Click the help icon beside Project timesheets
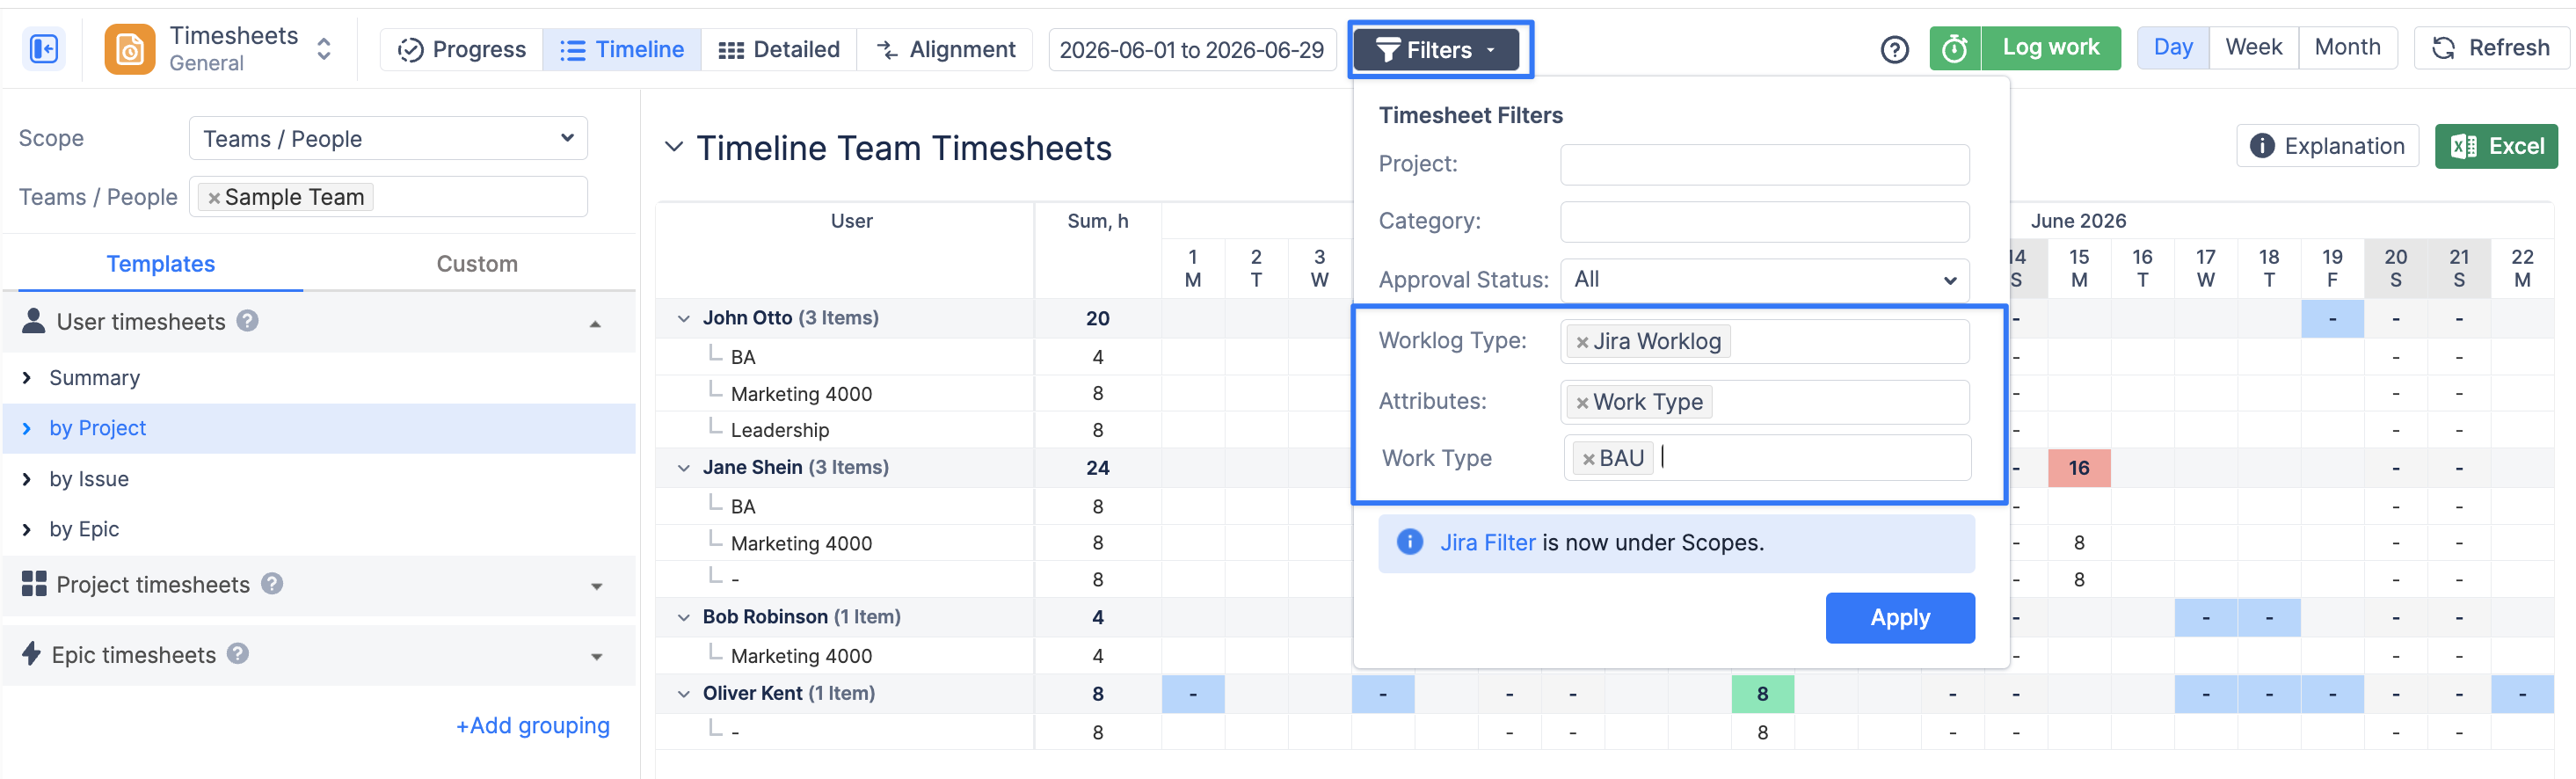The width and height of the screenshot is (2576, 779). click(272, 584)
